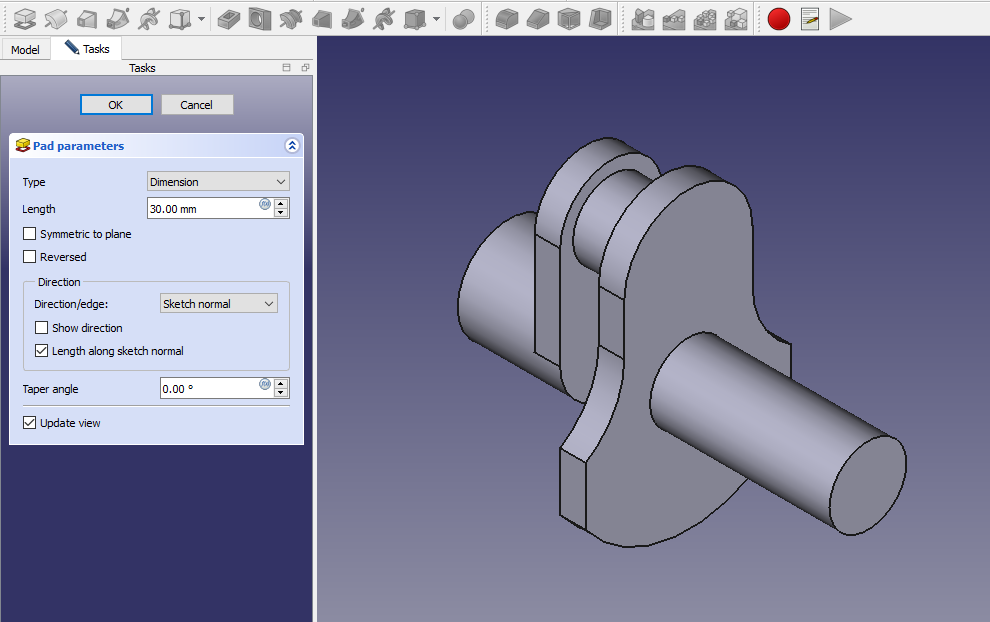Open the Type dropdown showing Dimension

[218, 182]
